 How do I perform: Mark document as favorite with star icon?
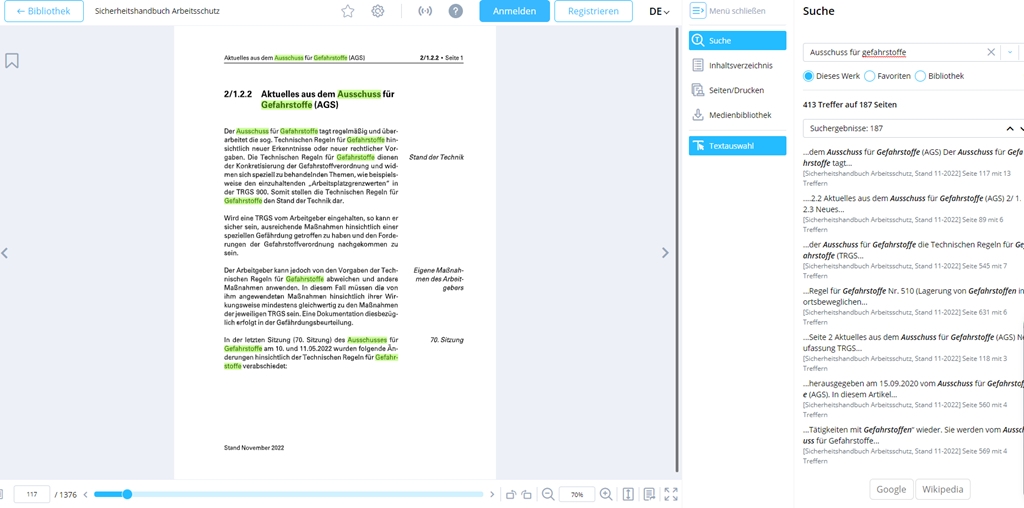[347, 11]
